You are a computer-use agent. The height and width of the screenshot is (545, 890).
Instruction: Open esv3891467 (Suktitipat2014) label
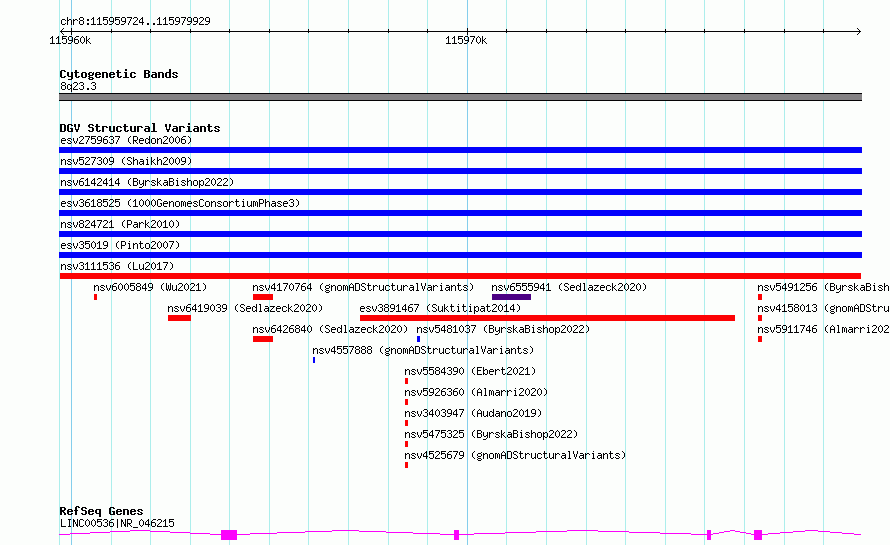pos(440,308)
